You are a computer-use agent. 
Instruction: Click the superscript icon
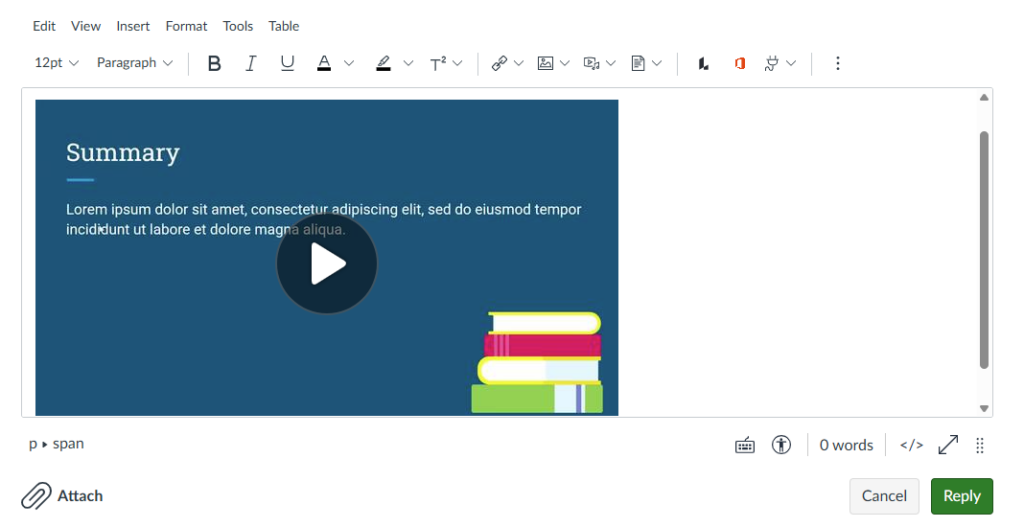point(438,63)
